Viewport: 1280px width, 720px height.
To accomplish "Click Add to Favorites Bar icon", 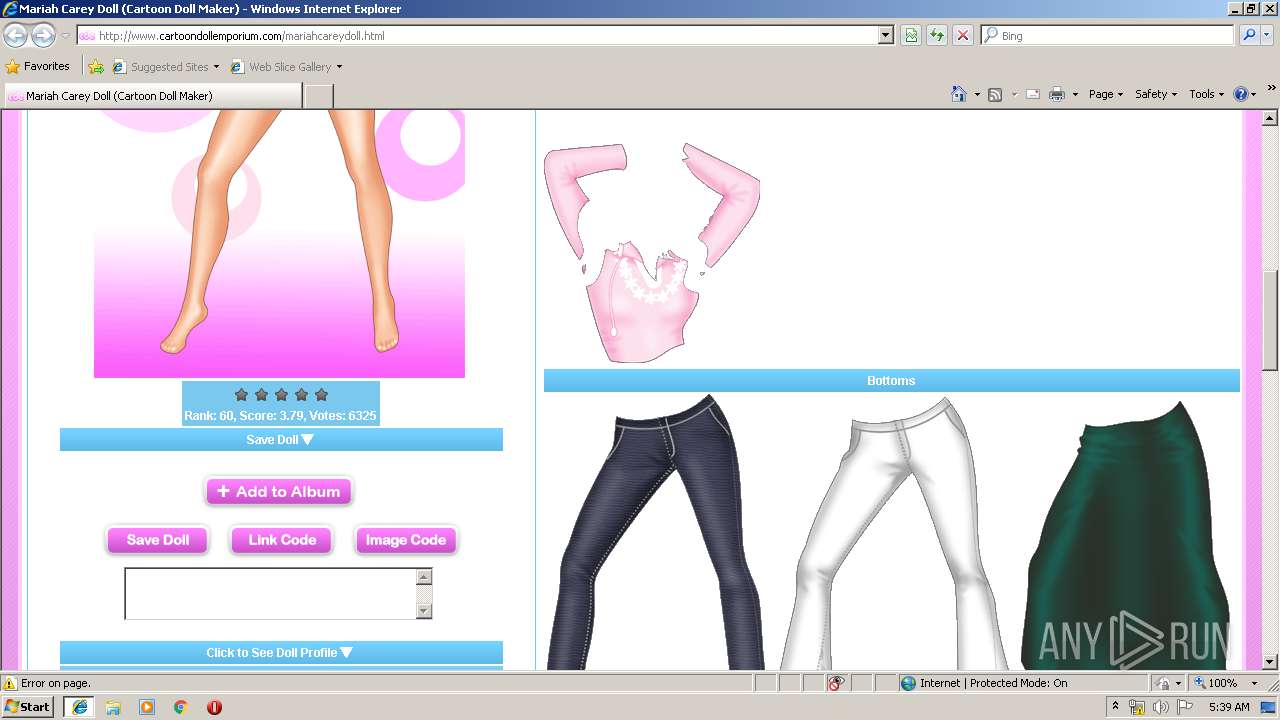I will (96, 67).
